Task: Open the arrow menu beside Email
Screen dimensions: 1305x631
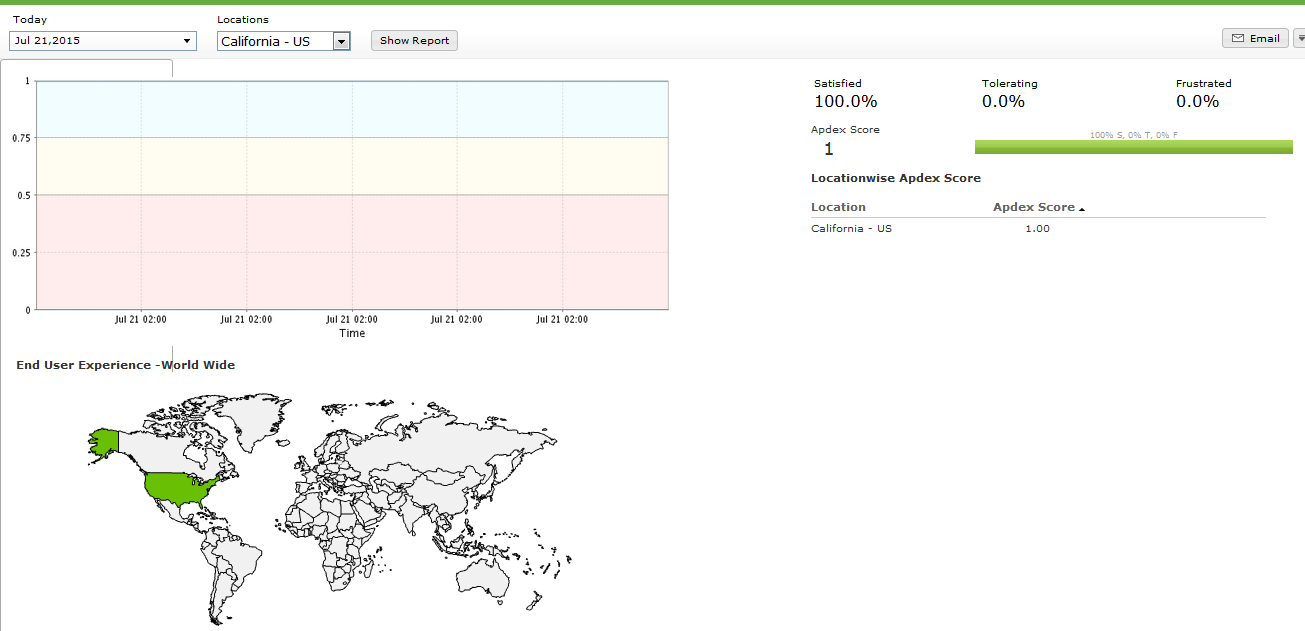Action: point(1299,39)
